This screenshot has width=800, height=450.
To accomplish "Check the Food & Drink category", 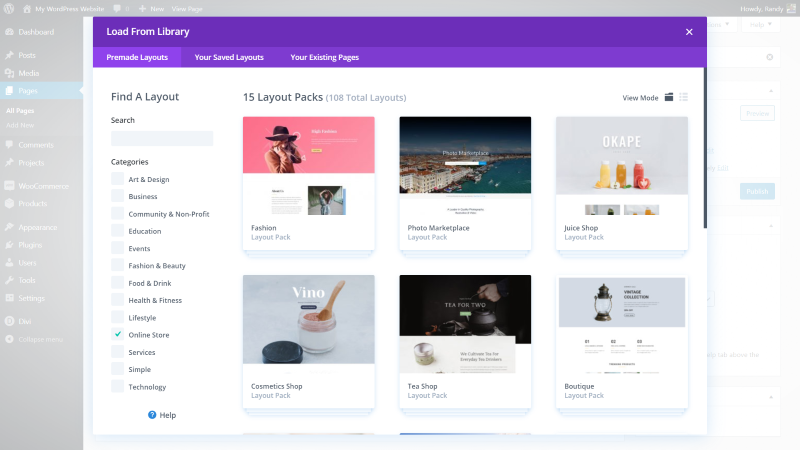I will coord(117,283).
